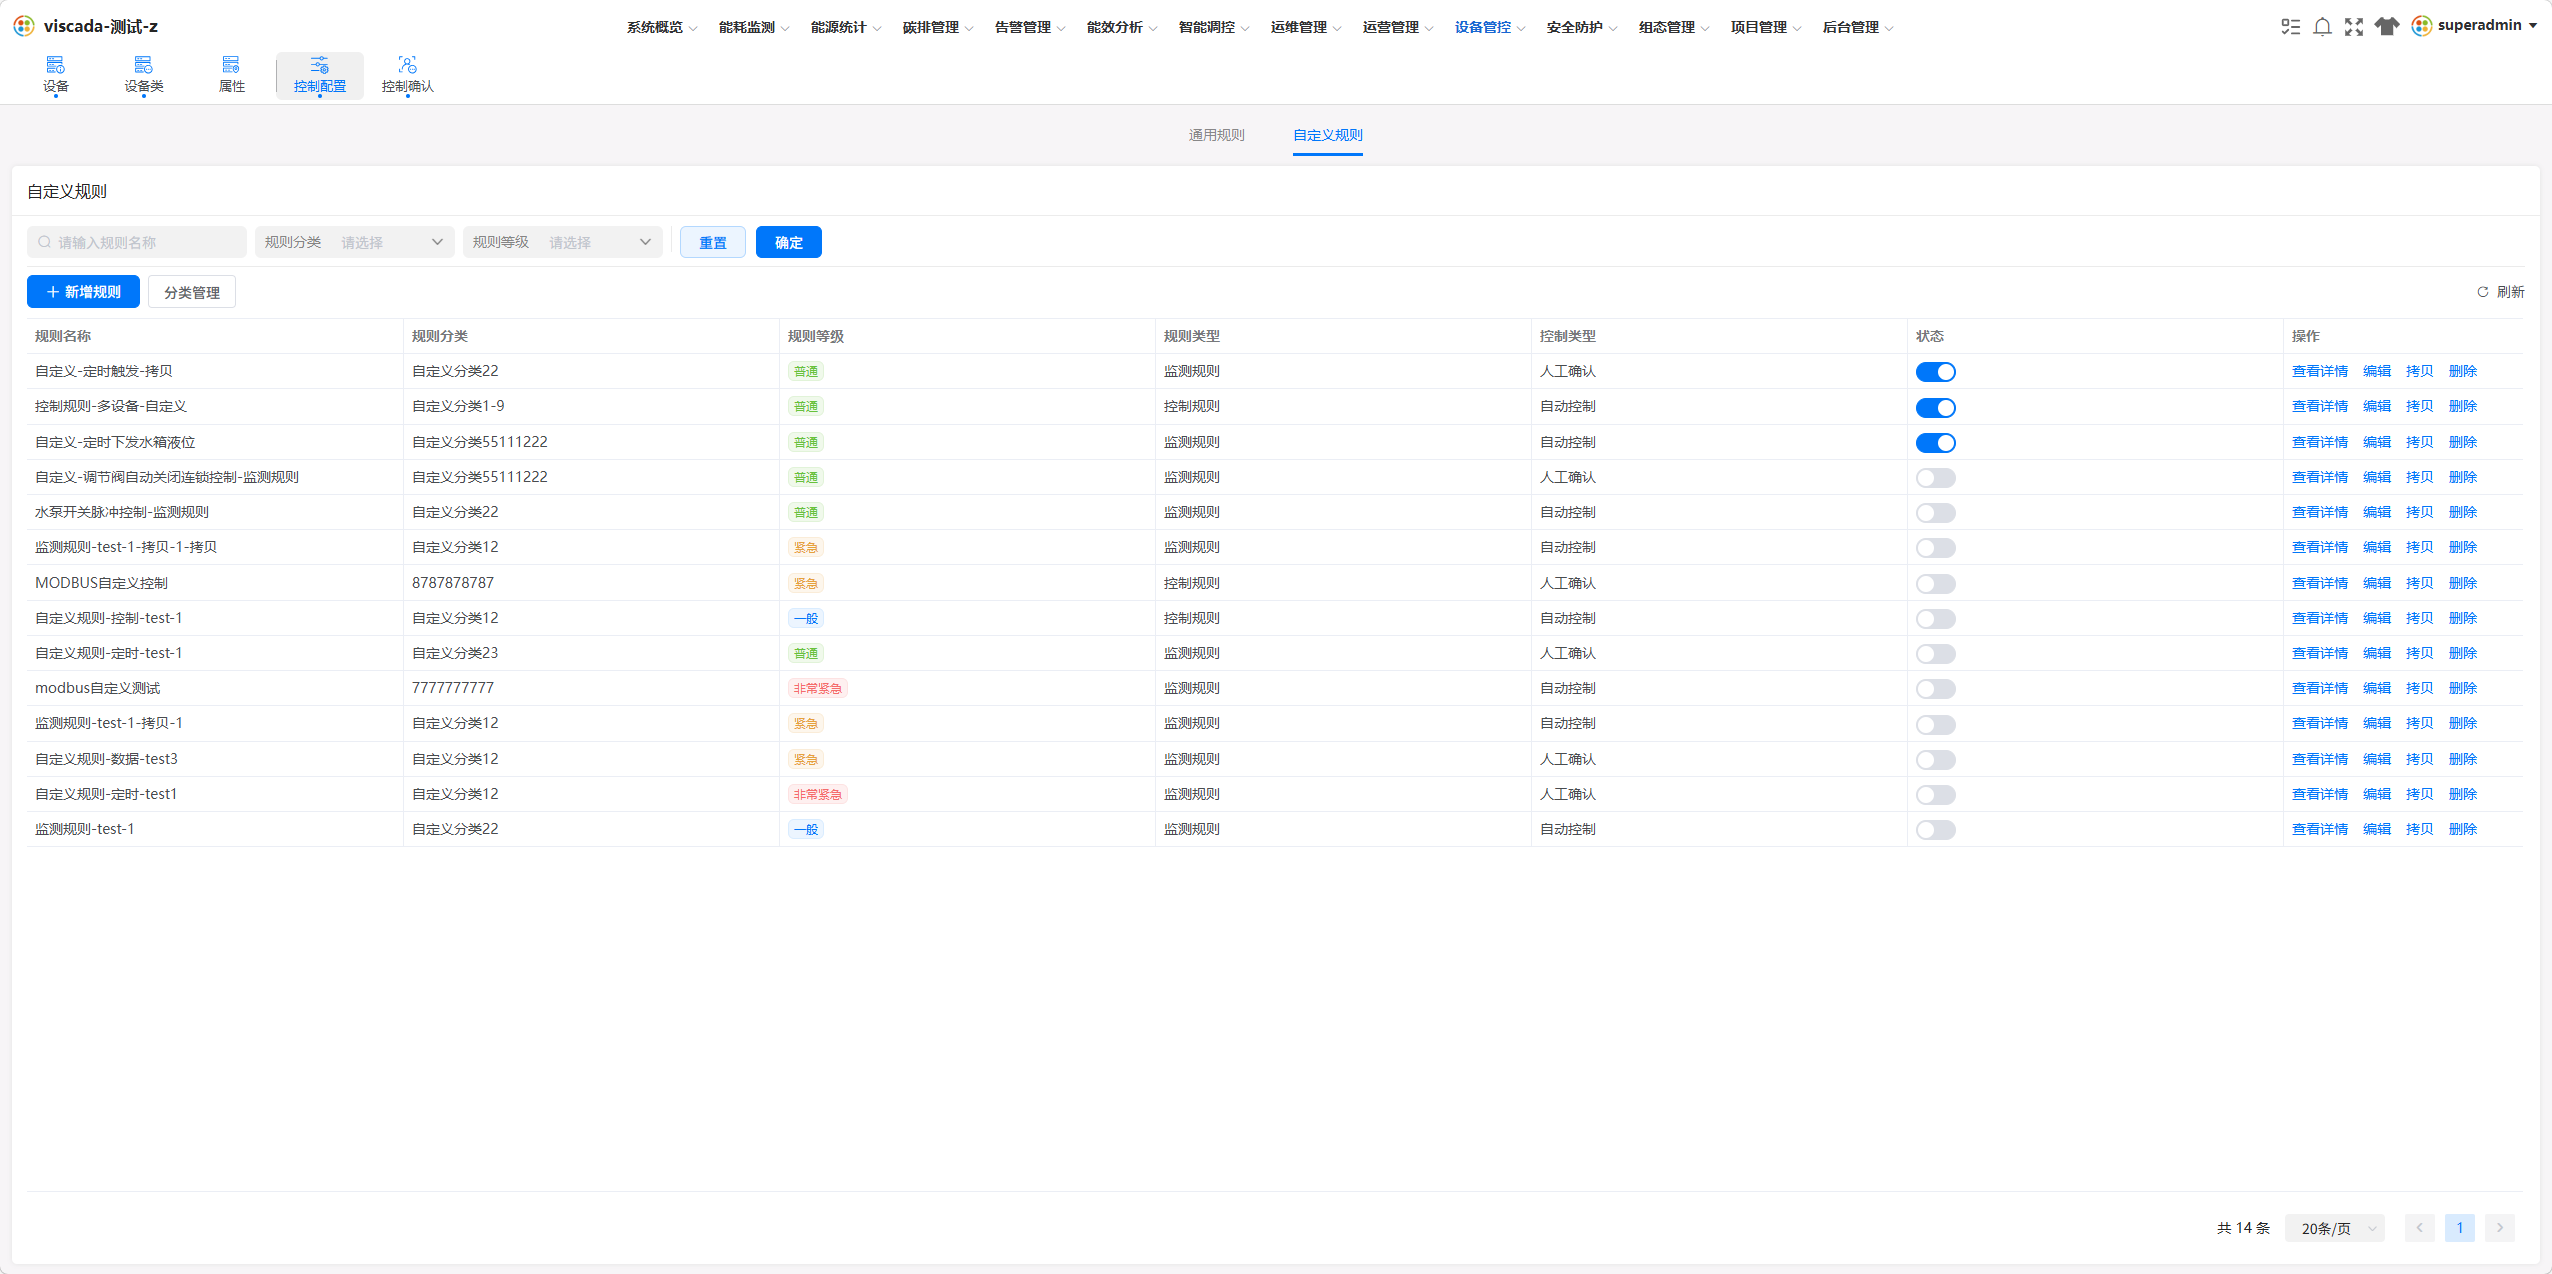2552x1274 pixels.
Task: Disable the 自定义-定时触发-拷贝 rule switch
Action: click(x=1936, y=372)
